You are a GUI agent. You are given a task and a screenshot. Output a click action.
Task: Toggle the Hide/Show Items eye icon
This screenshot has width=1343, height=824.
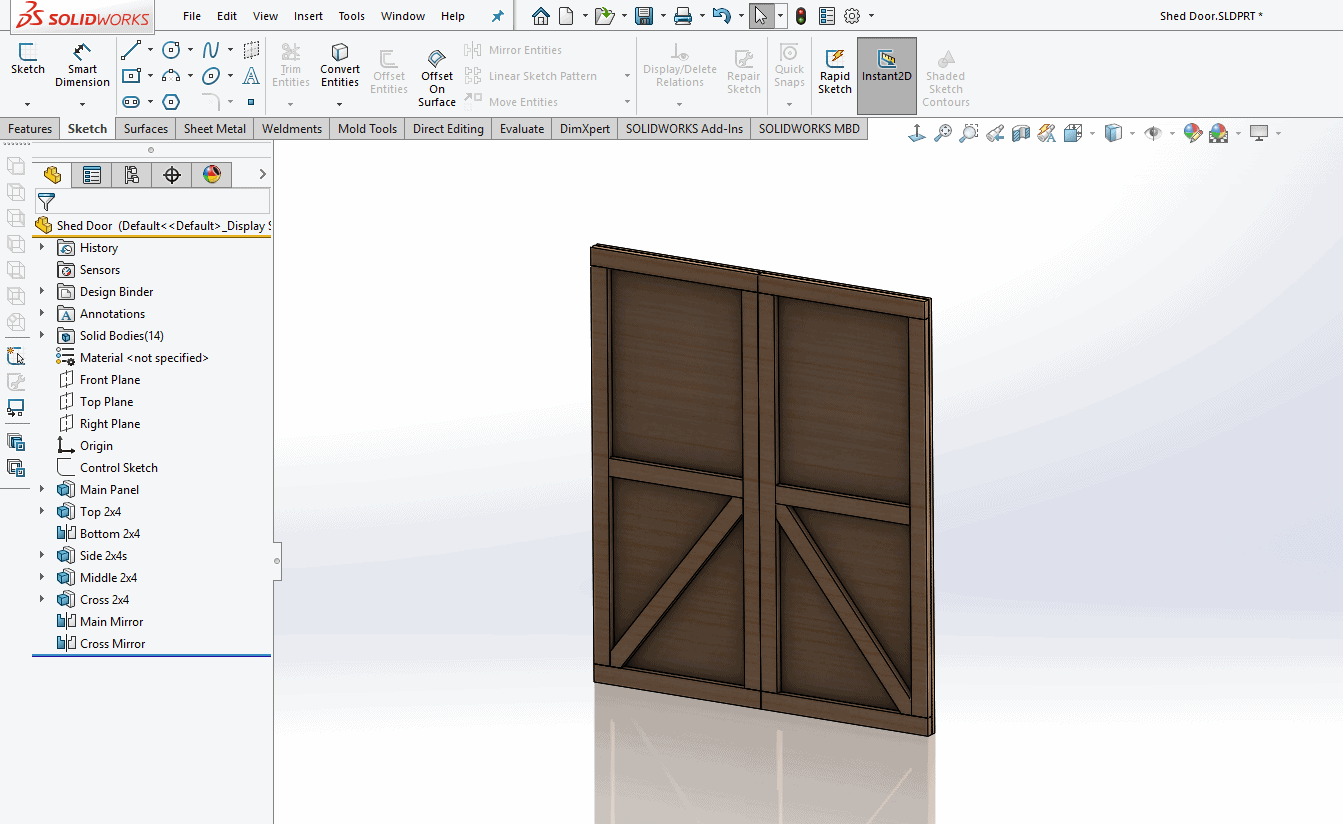pos(1153,133)
